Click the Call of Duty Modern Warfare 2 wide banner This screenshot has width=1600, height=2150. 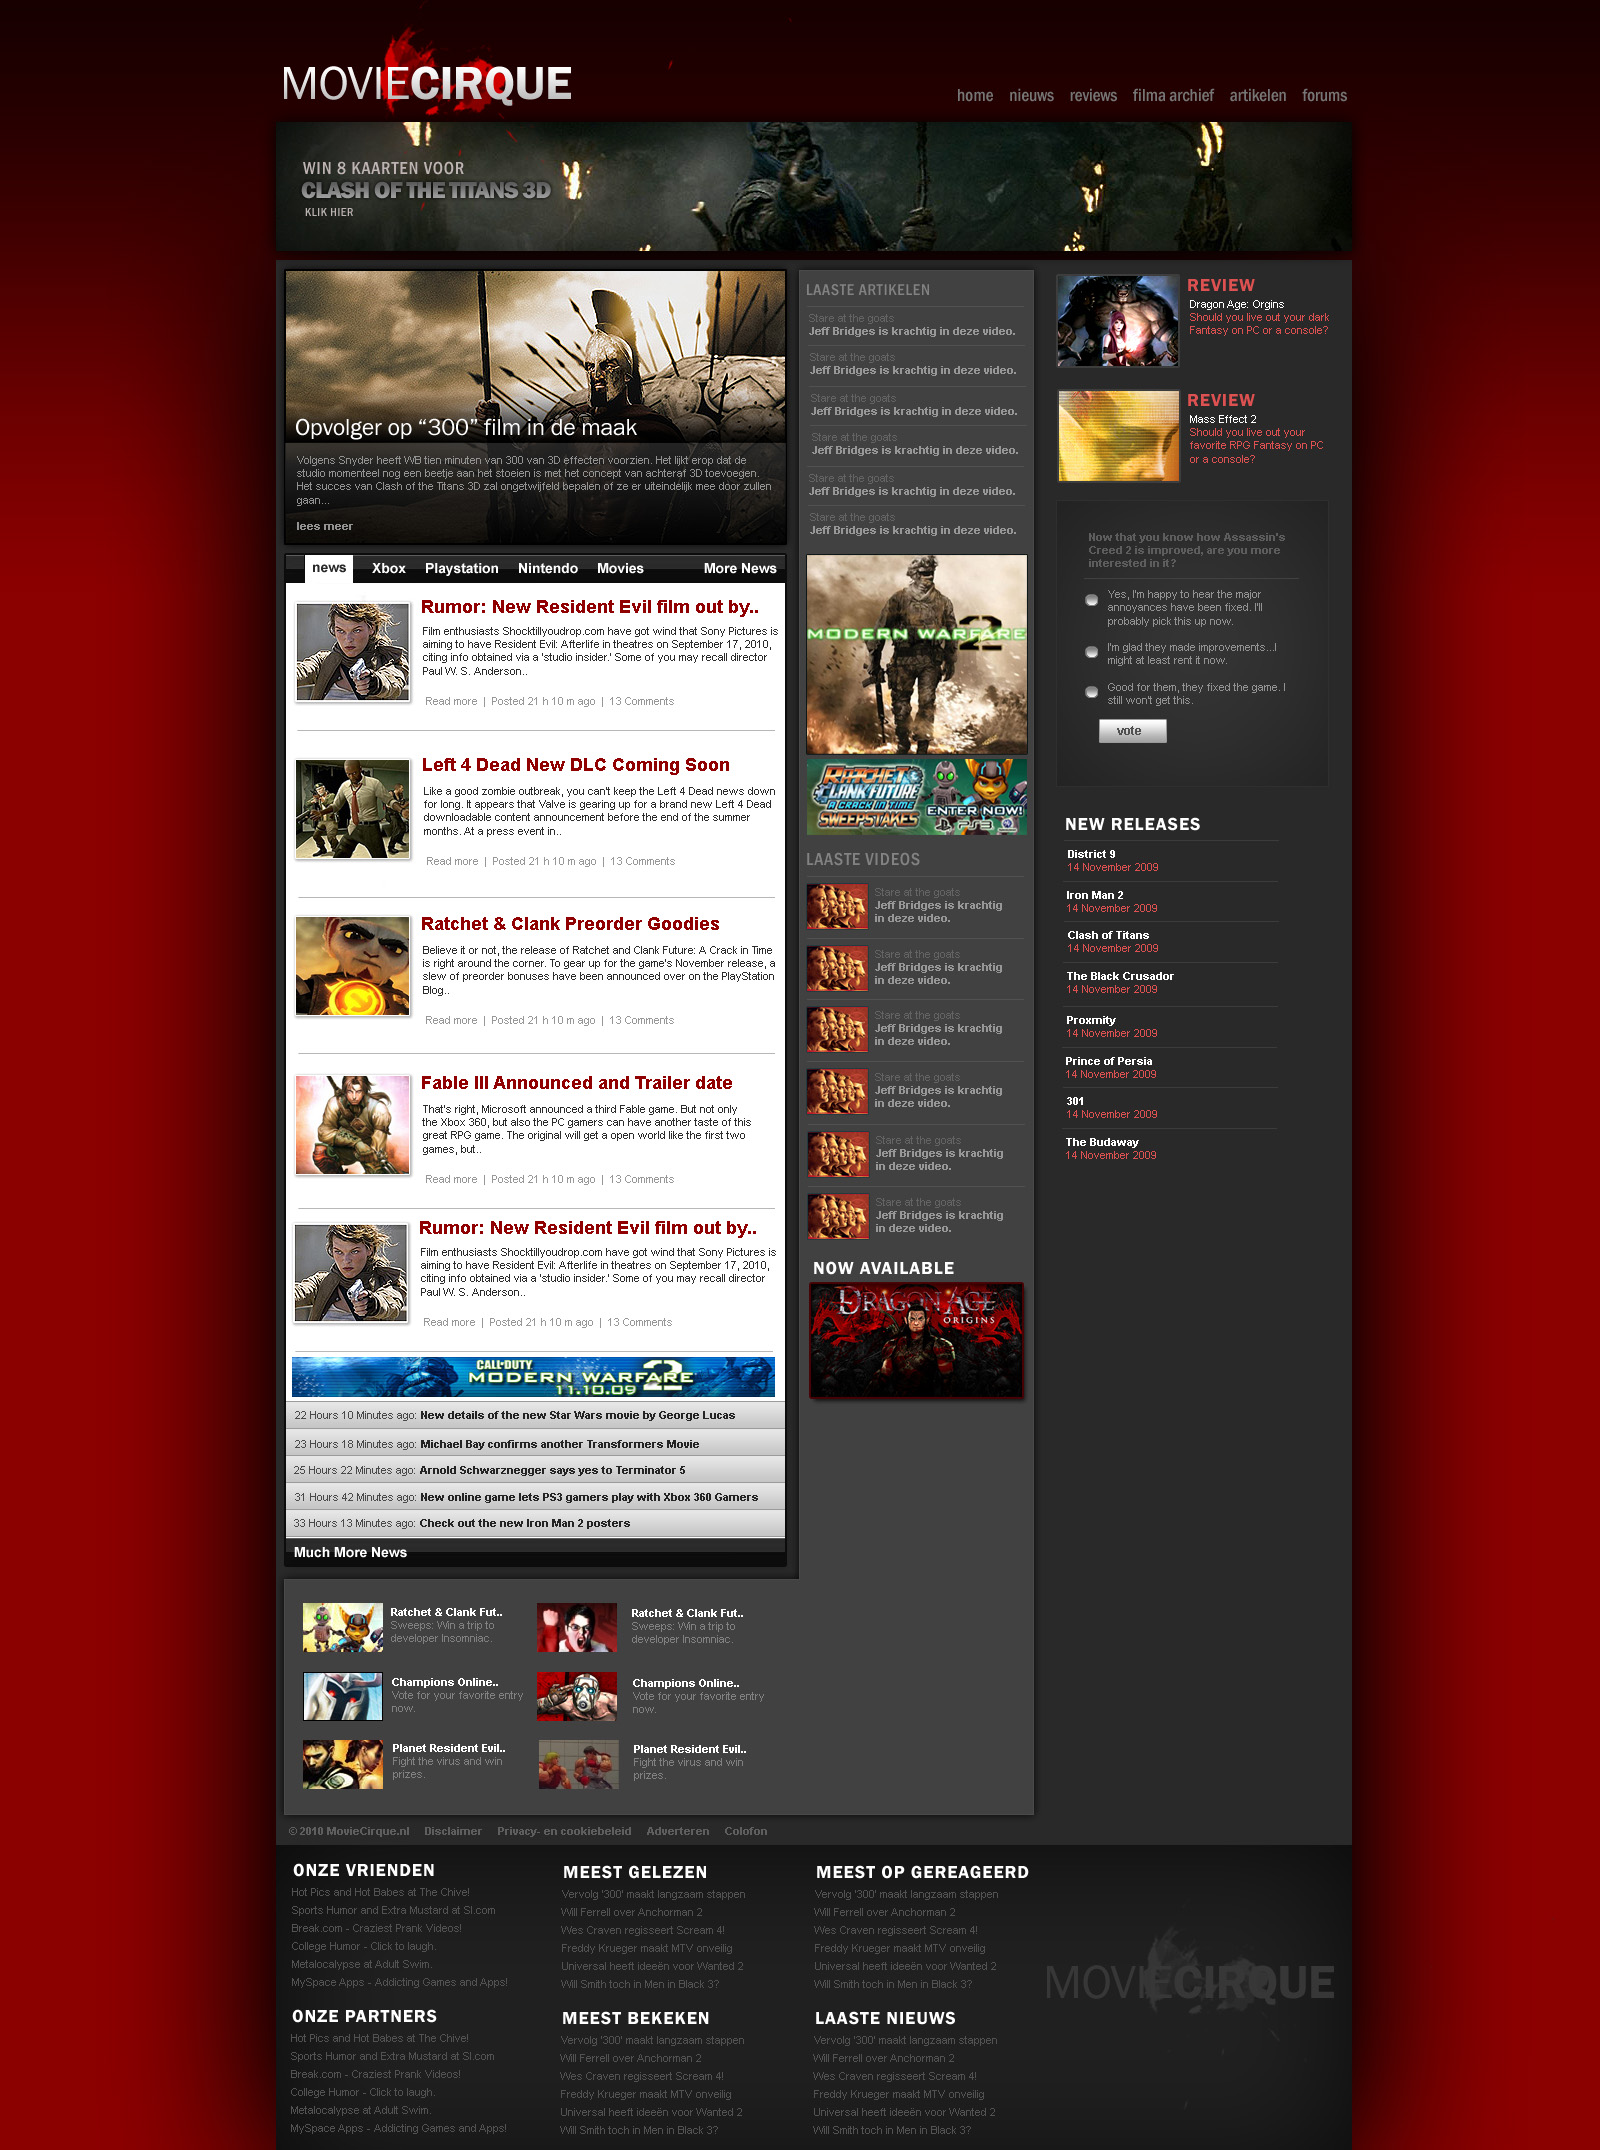pos(533,1377)
